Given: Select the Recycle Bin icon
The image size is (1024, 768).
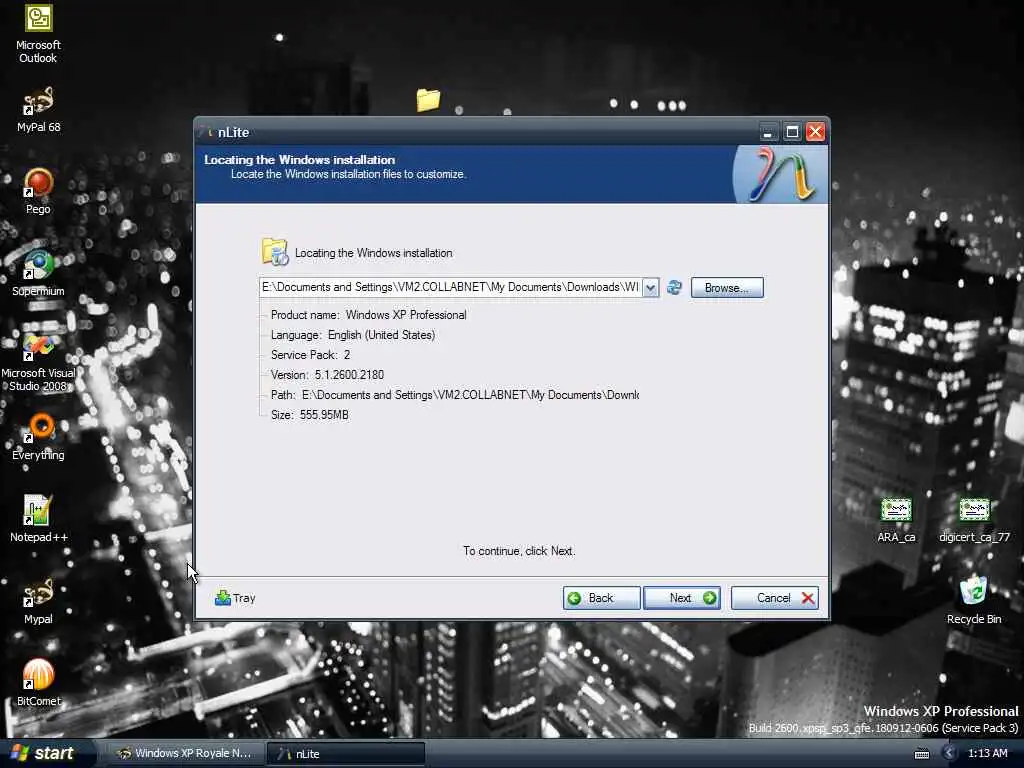Looking at the screenshot, I should (974, 601).
